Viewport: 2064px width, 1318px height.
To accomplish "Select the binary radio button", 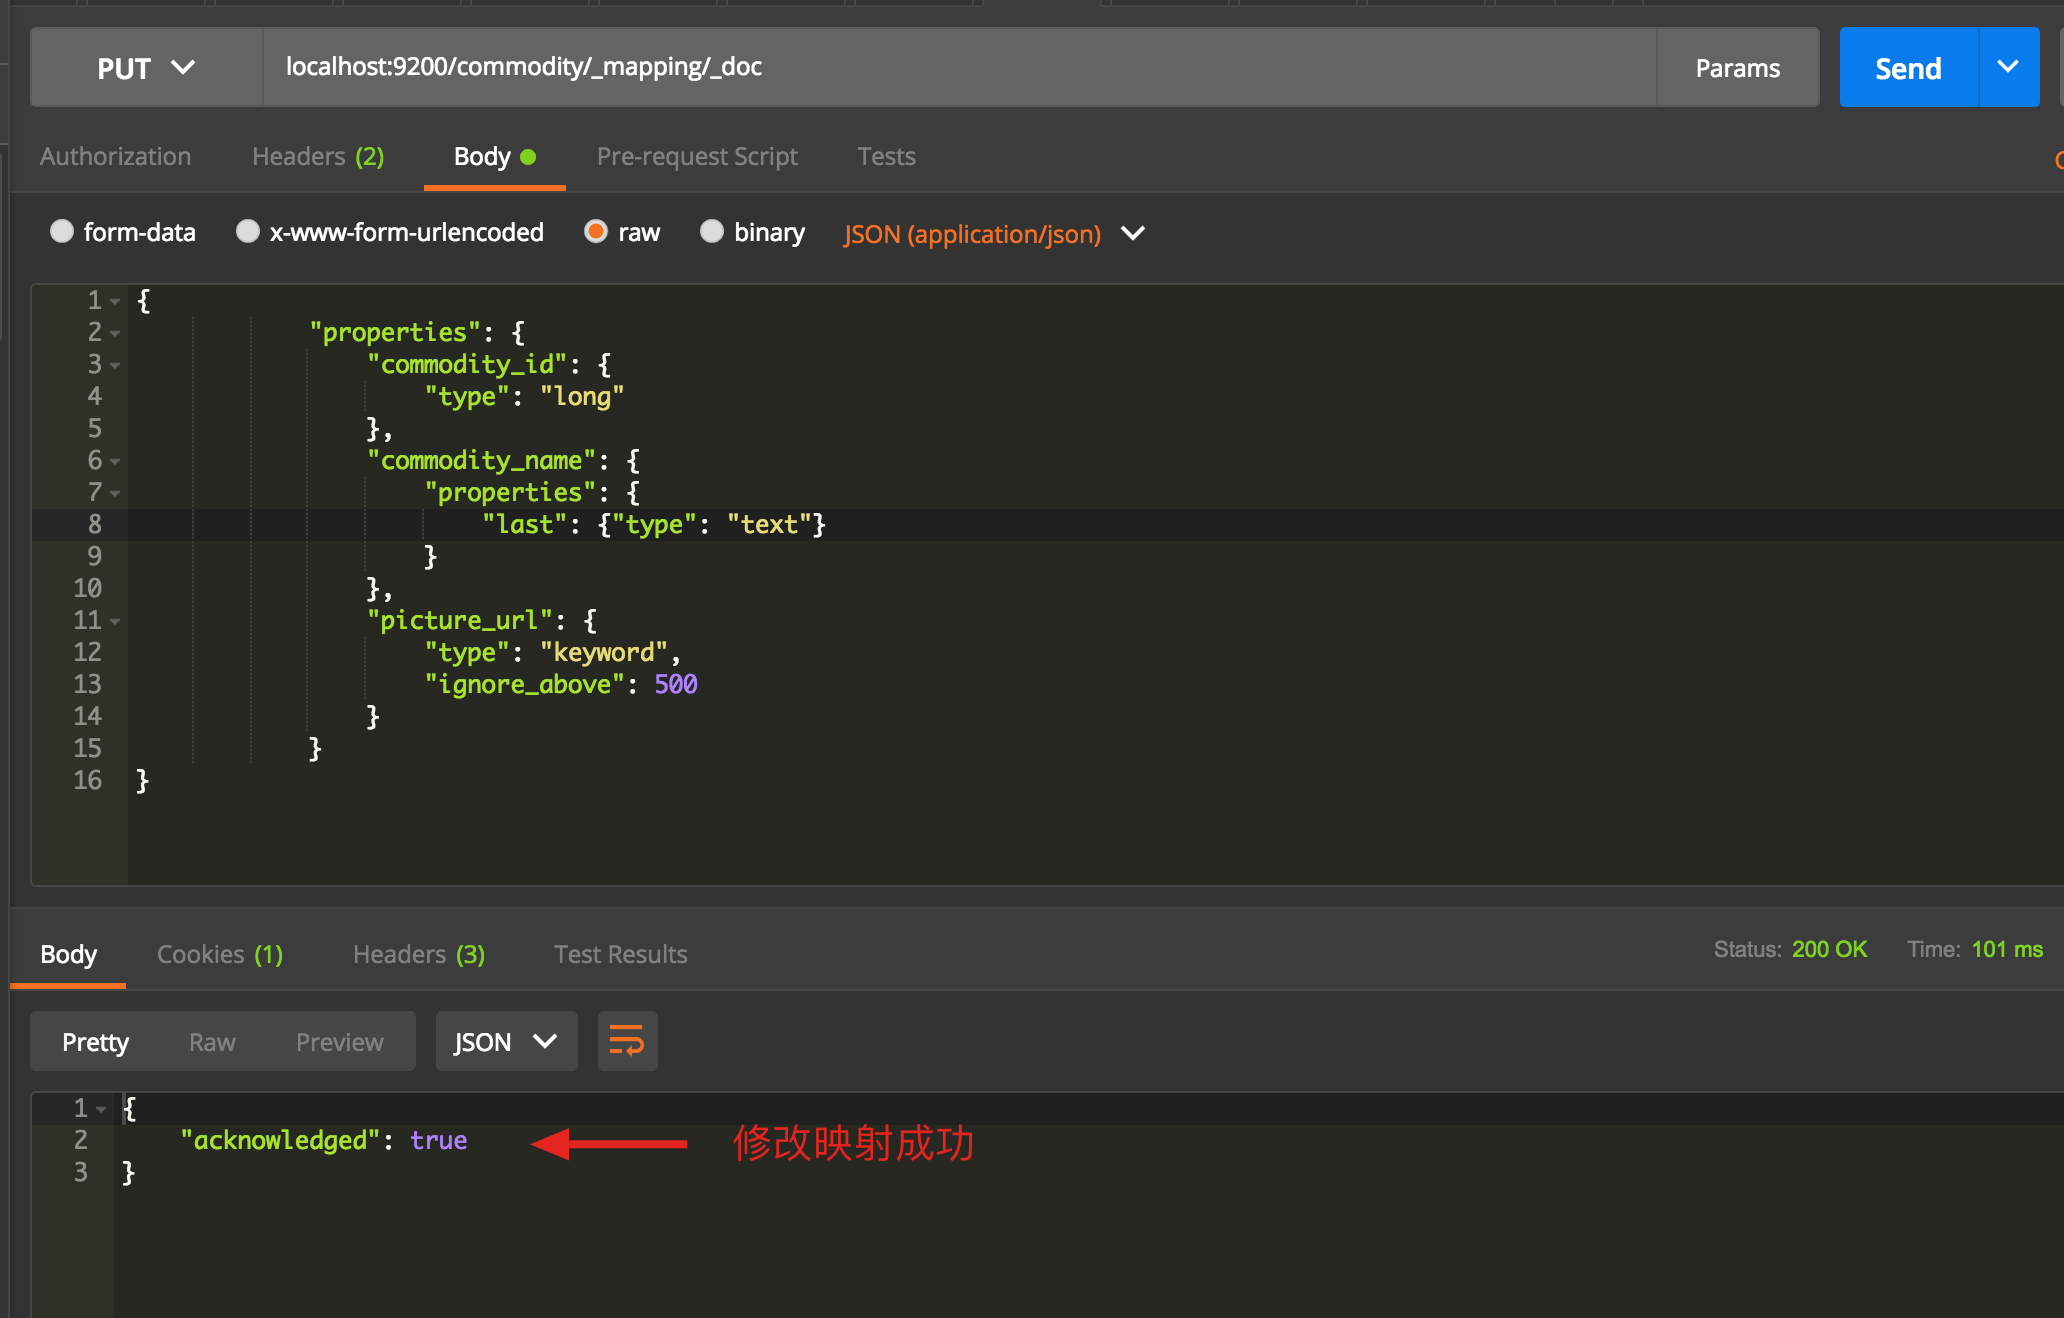I will tap(709, 232).
